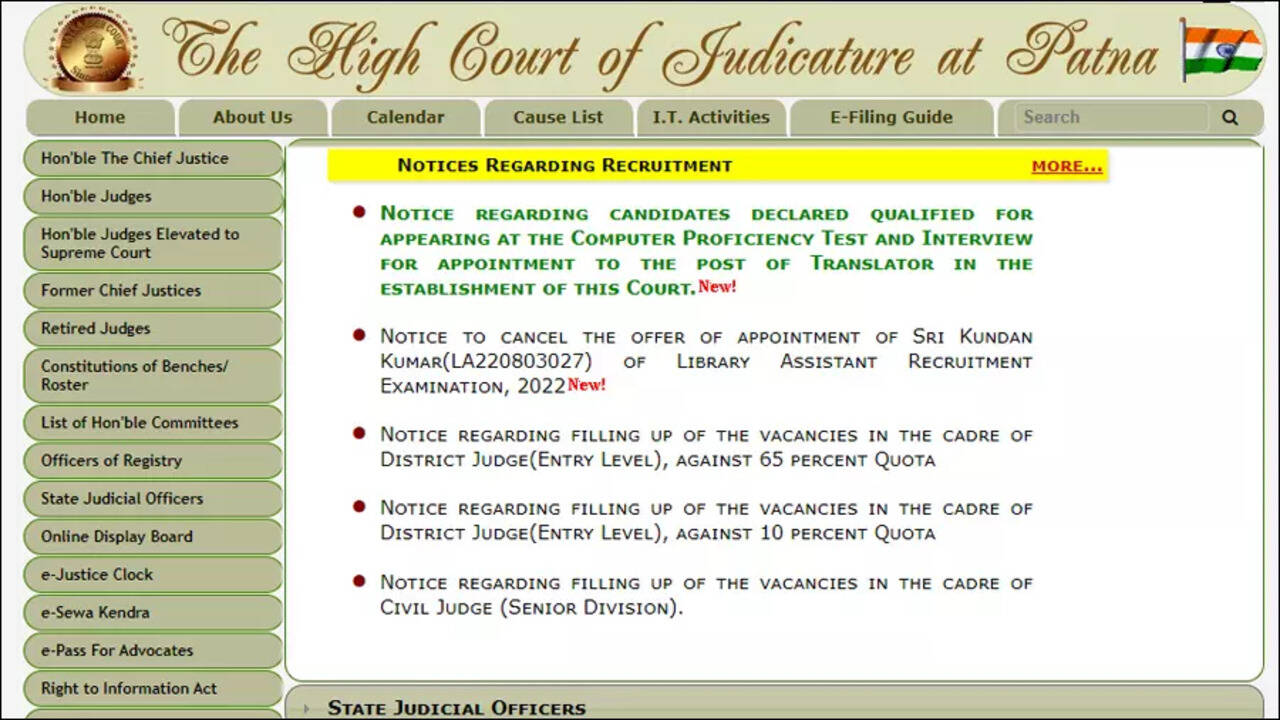
Task: Open List of Hon'ble Committees
Action: point(153,422)
